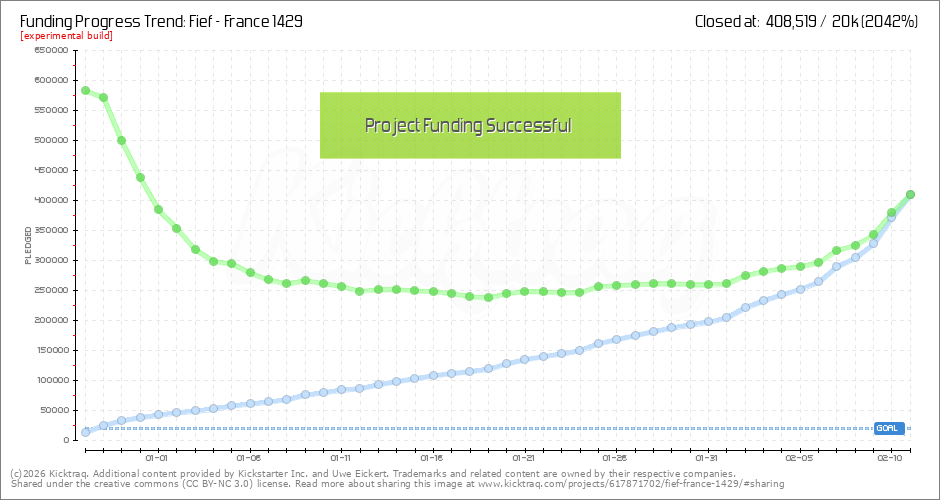
Task: Click the first blue pledged point at bottom left
Action: (x=85, y=432)
